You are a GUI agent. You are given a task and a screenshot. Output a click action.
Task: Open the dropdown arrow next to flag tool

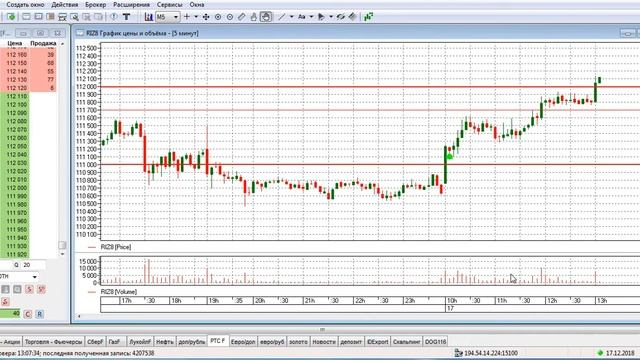pos(331,17)
